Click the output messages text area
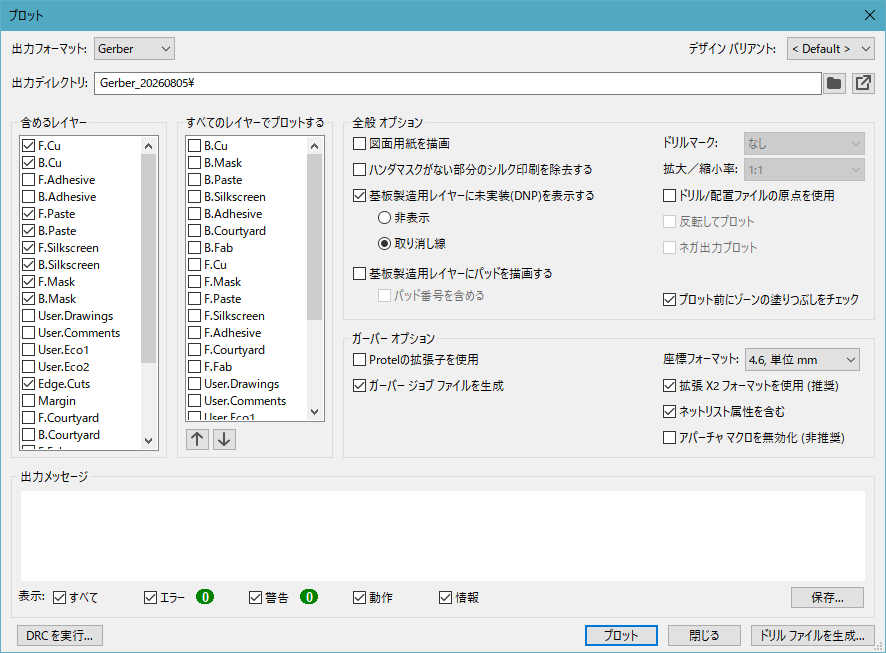The image size is (886, 653). pyautogui.click(x=442, y=536)
